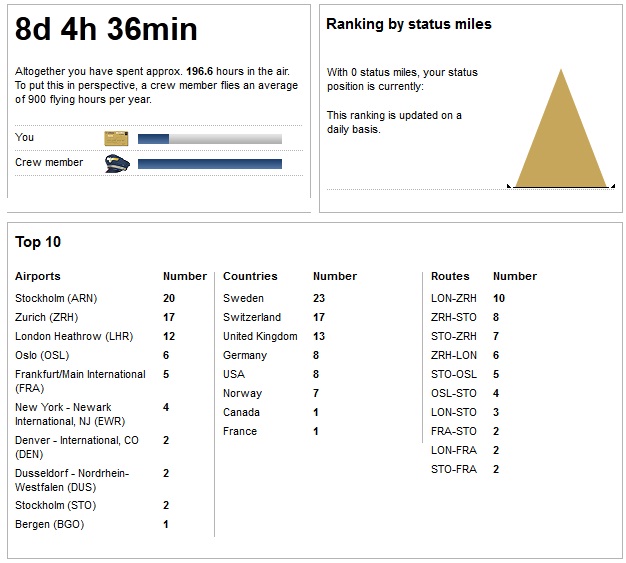Click the right marker under the gold triangle
Viewport: 626px width, 563px height.
pos(609,186)
